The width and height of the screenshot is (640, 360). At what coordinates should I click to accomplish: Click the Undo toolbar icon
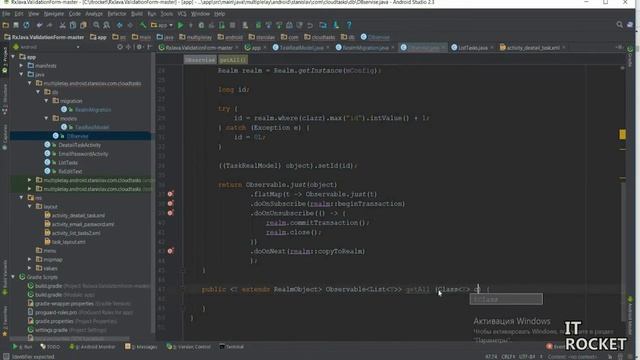(x=39, y=25)
